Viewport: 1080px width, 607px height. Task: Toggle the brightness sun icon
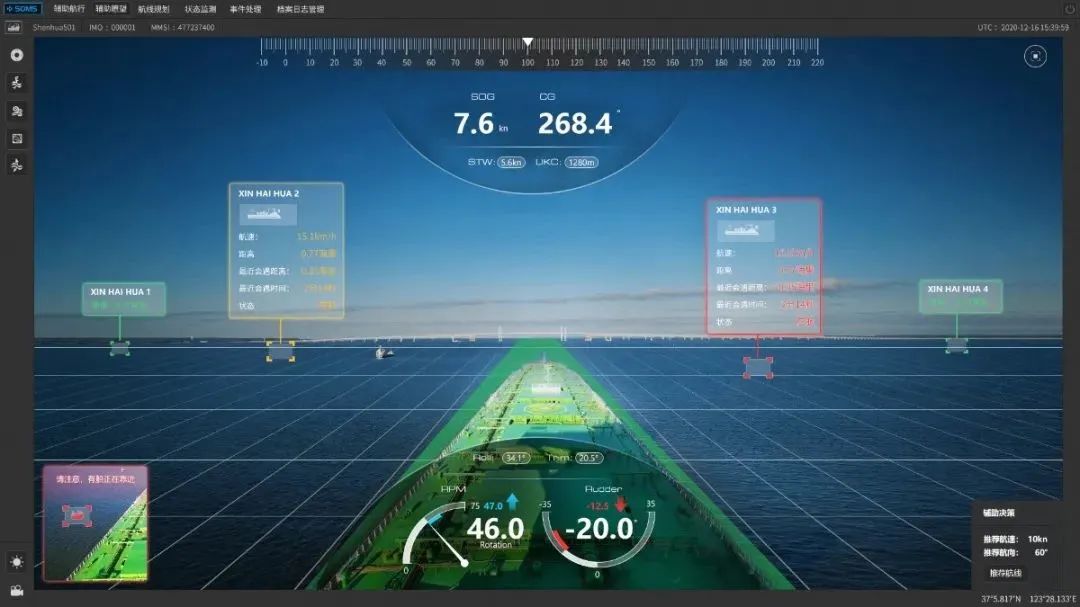click(x=17, y=561)
